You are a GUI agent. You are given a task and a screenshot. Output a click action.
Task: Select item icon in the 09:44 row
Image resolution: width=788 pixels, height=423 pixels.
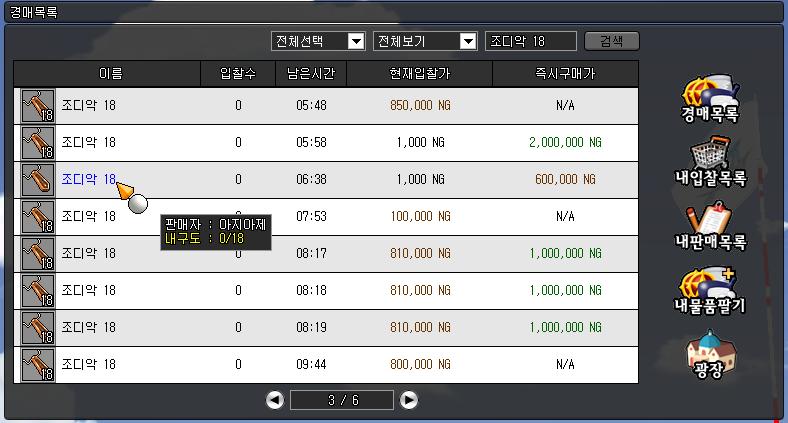pos(38,365)
